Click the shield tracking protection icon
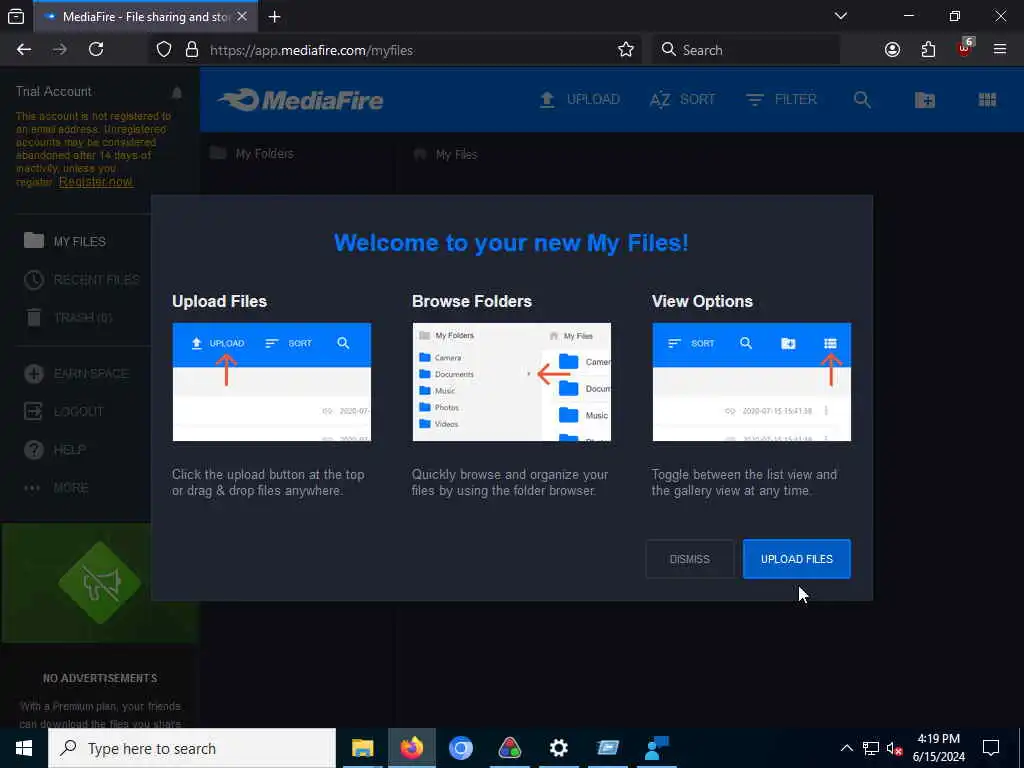Screen dimensions: 1024x768 [164, 50]
